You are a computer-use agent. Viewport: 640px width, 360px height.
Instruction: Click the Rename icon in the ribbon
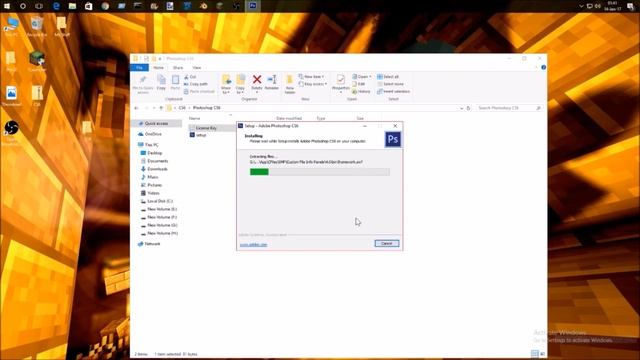point(271,82)
